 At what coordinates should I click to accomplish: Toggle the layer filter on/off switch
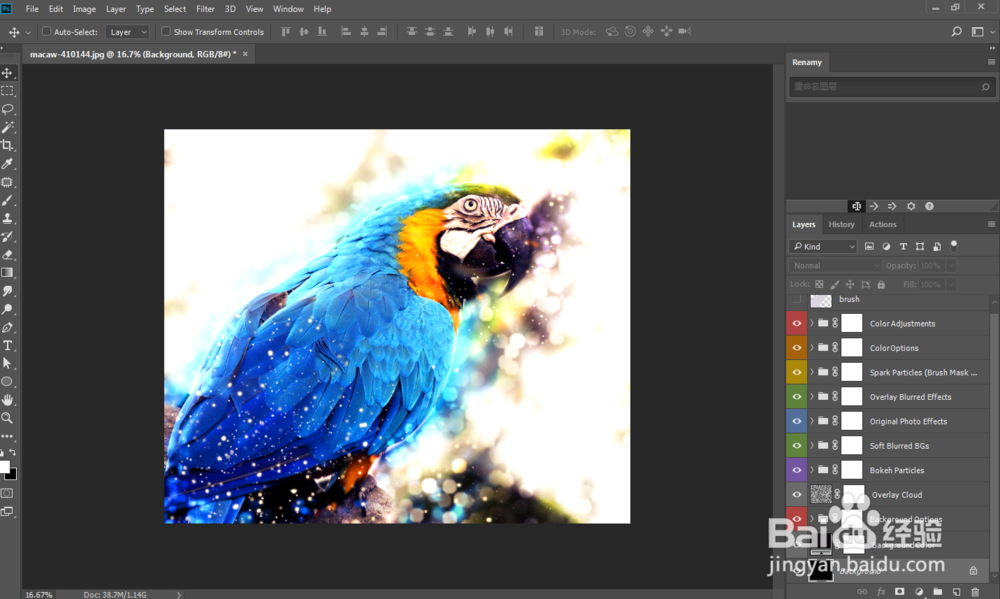pyautogui.click(x=954, y=245)
